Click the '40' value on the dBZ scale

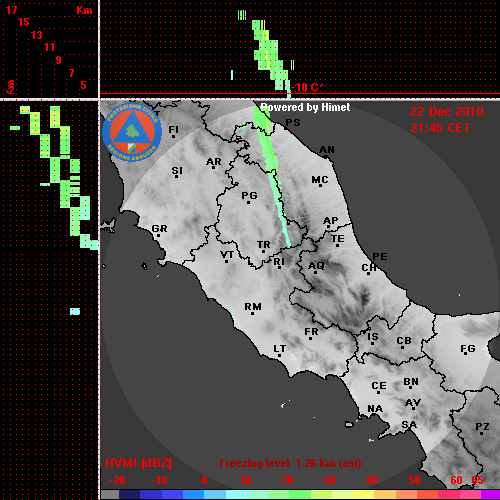[x=372, y=480]
